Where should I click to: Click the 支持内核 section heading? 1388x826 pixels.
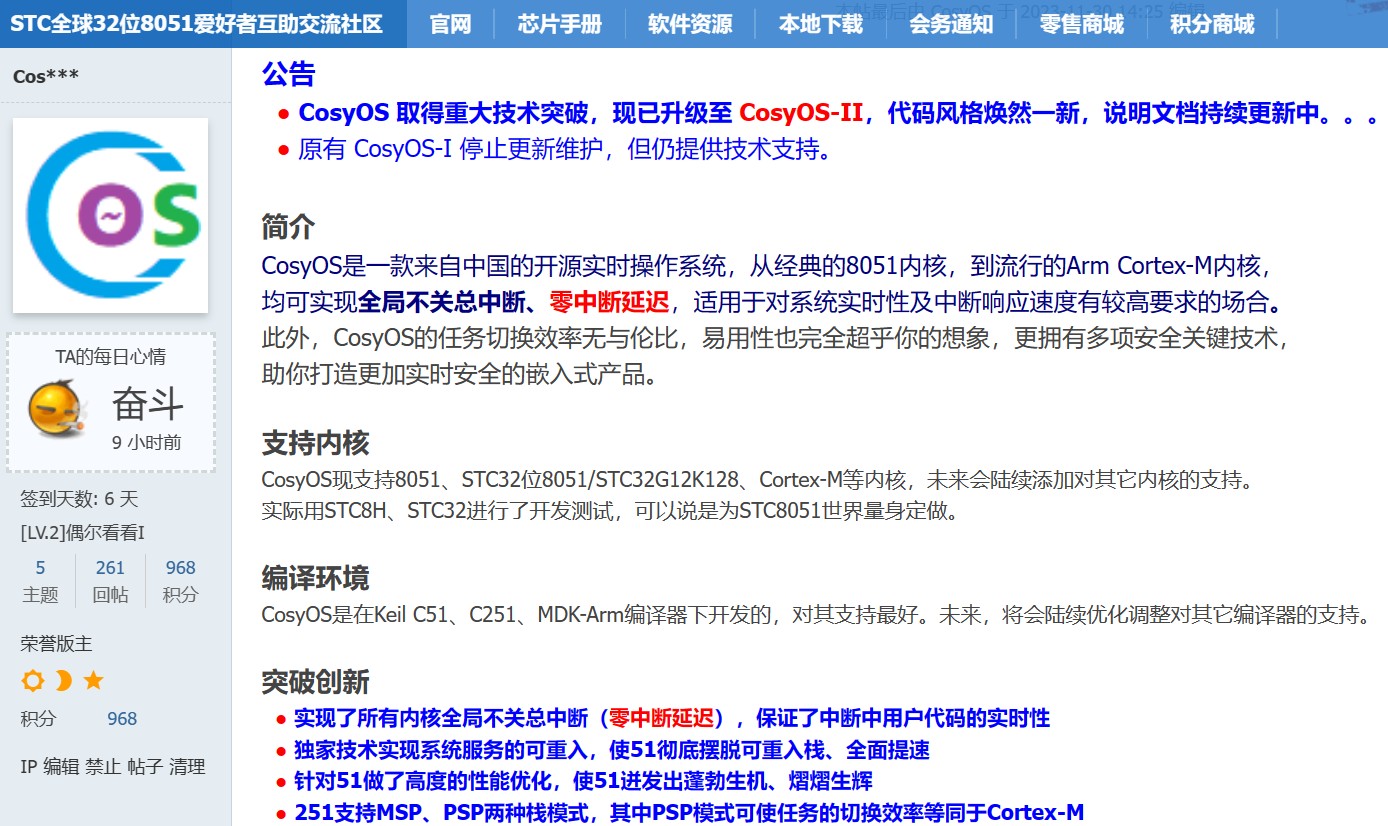(x=315, y=443)
